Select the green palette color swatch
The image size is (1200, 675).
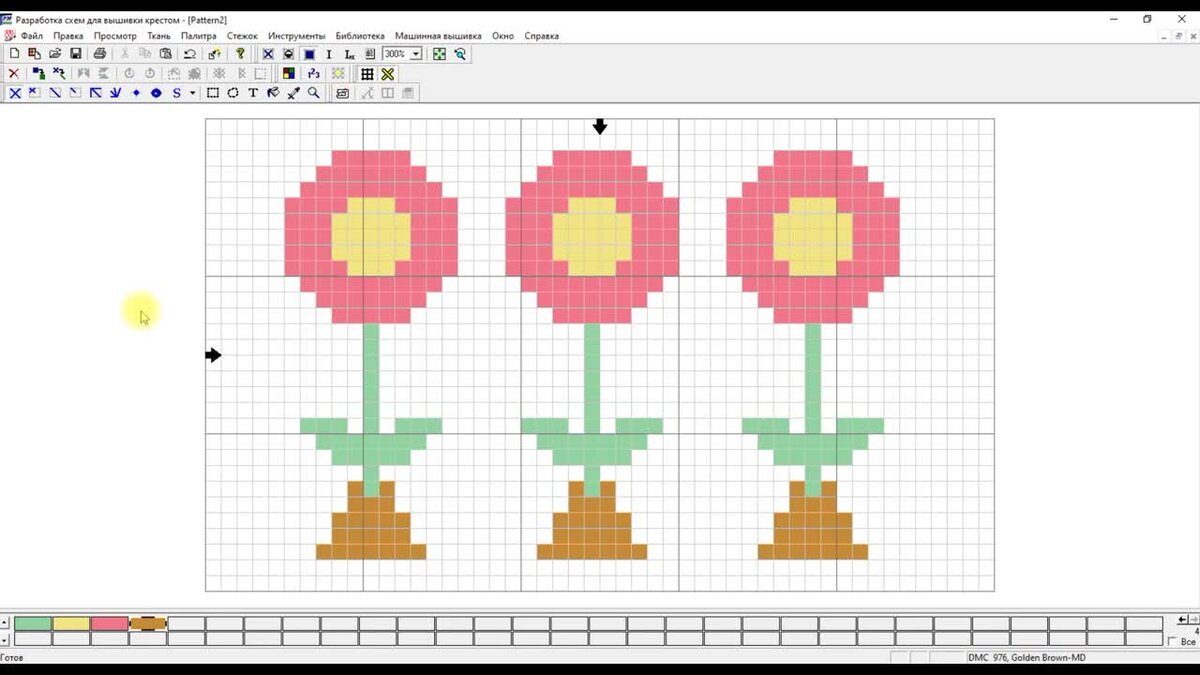(33, 623)
